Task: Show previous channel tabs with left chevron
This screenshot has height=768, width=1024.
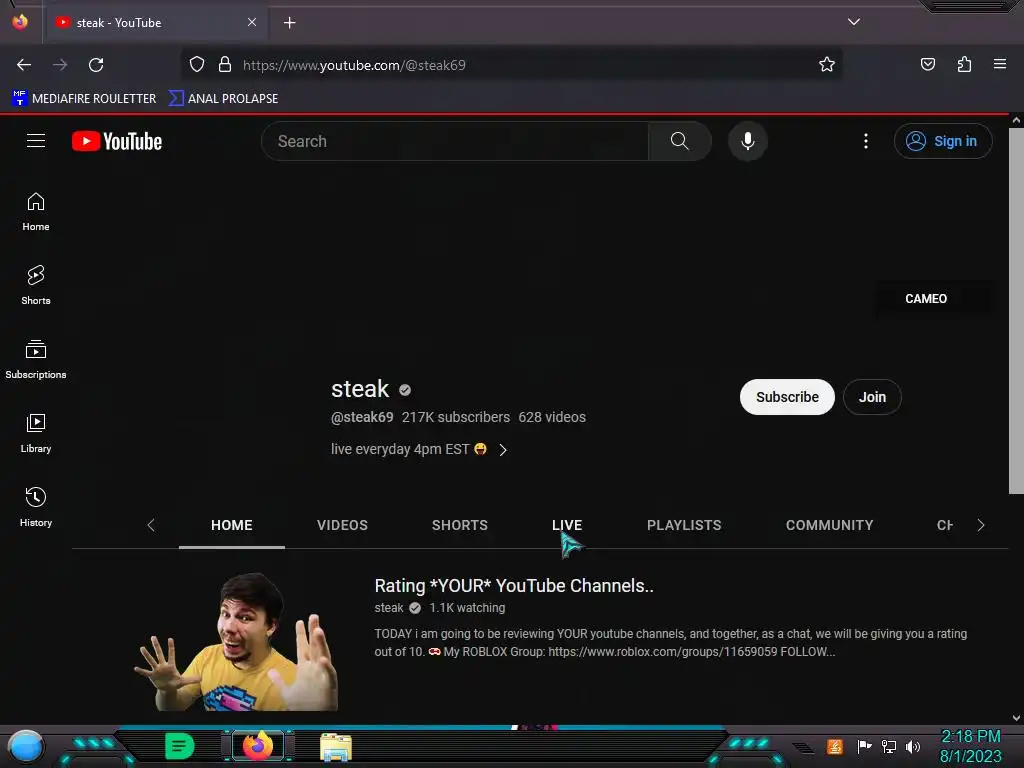Action: tap(151, 525)
